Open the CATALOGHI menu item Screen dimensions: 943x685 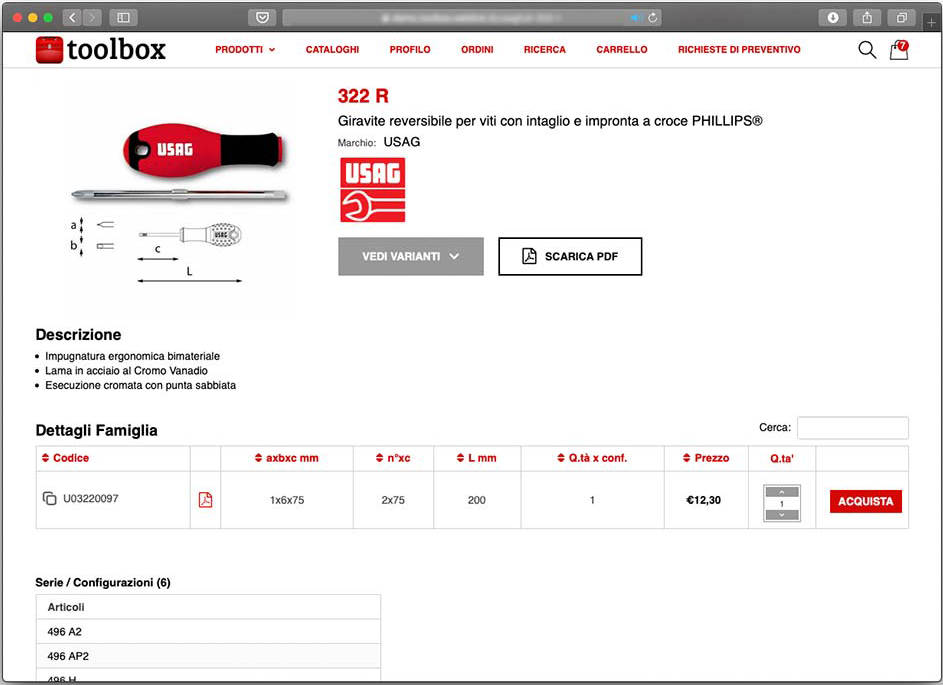tap(332, 49)
